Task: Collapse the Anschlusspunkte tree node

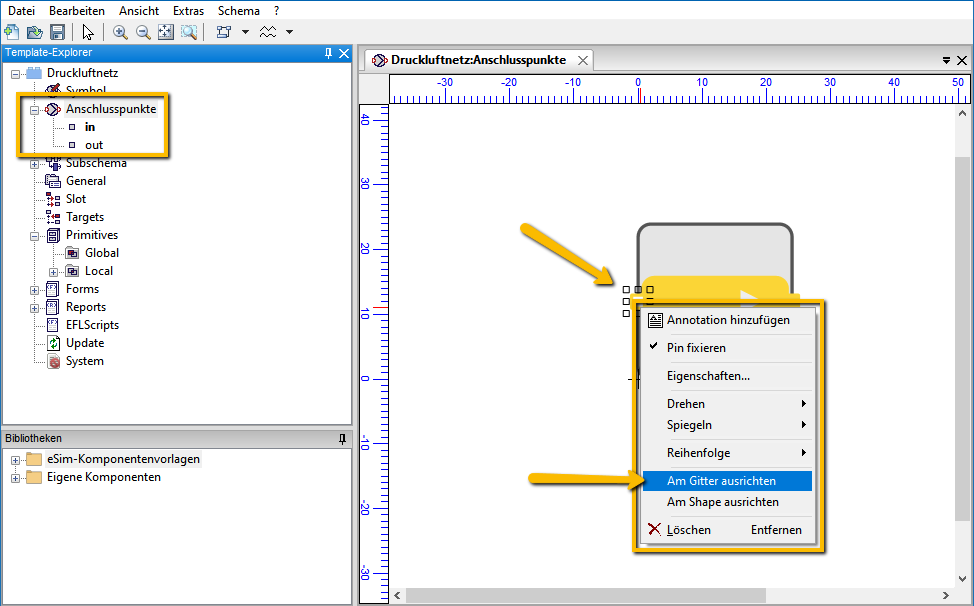Action: pos(35,110)
